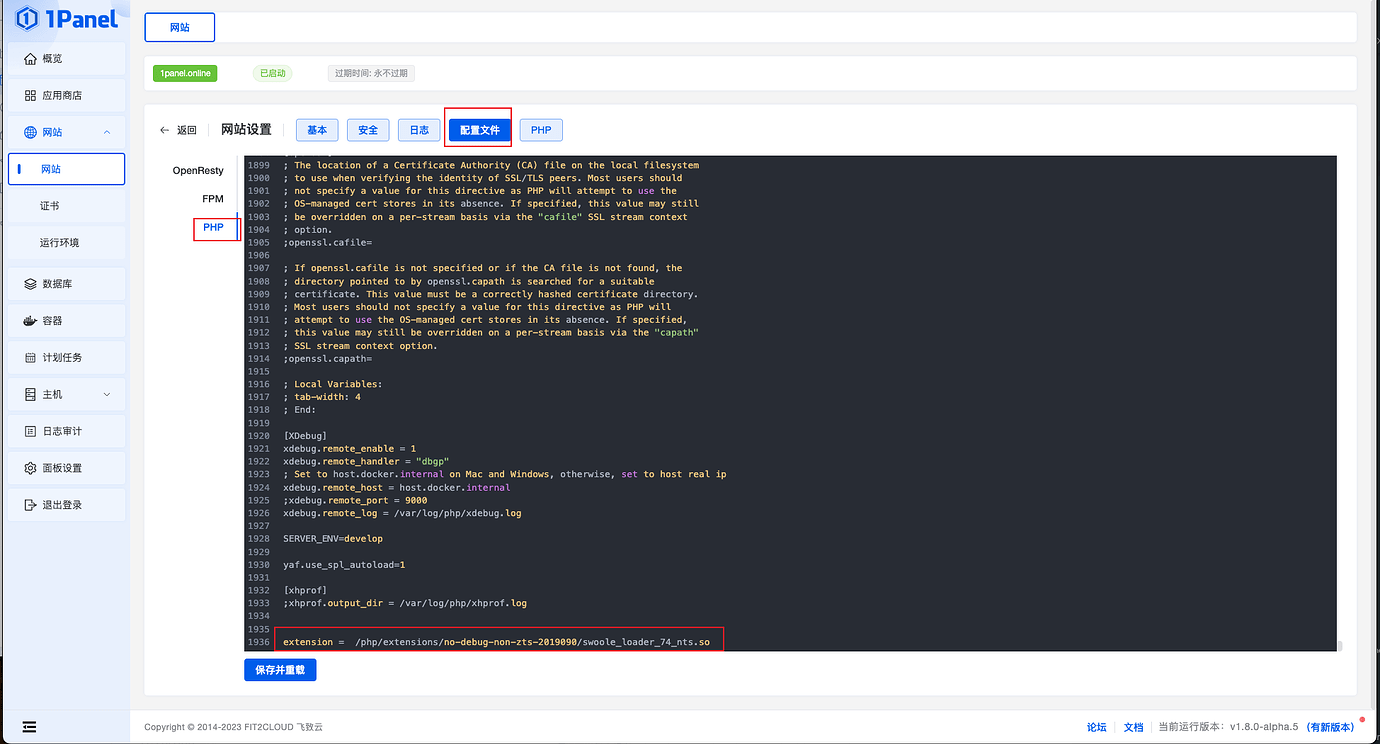Switch to the 安全 tab
1380x744 pixels.
pos(367,130)
